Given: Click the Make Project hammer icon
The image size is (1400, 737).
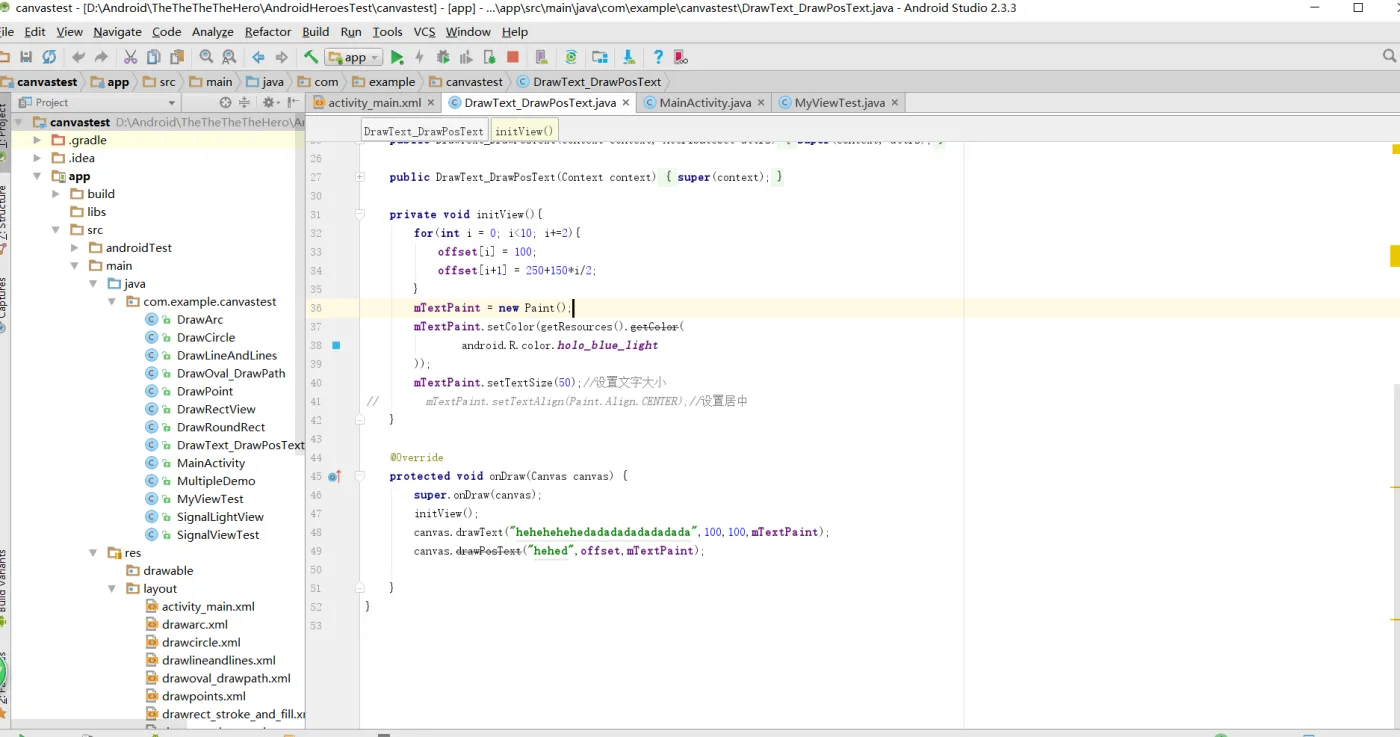Looking at the screenshot, I should [x=311, y=57].
